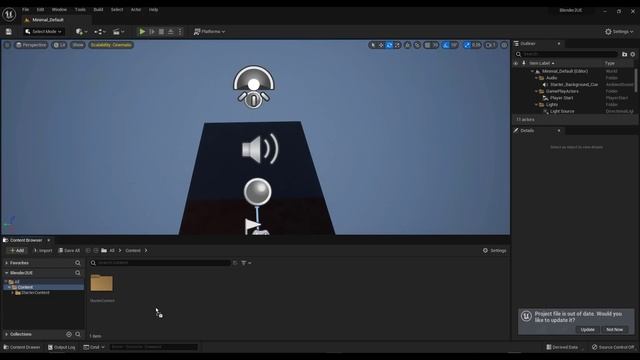Open the File menu
The width and height of the screenshot is (640, 360).
pos(25,9)
